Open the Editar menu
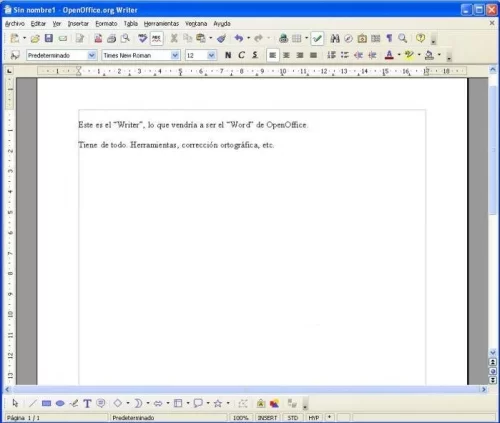This screenshot has height=423, width=500. click(38, 24)
